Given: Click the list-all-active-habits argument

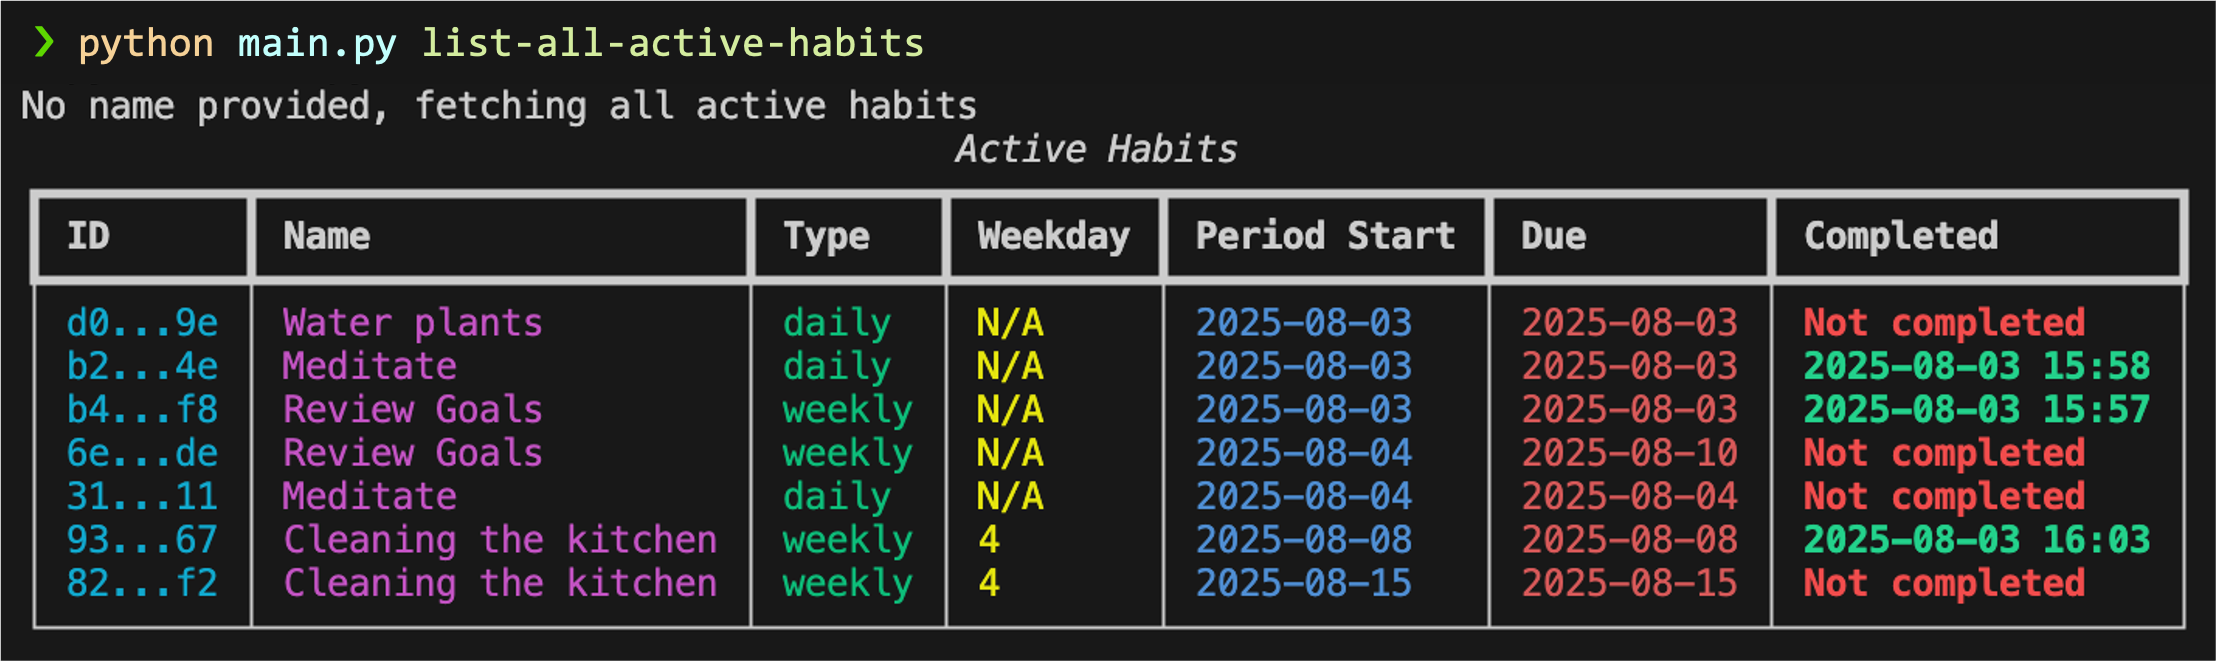Looking at the screenshot, I should tap(672, 44).
